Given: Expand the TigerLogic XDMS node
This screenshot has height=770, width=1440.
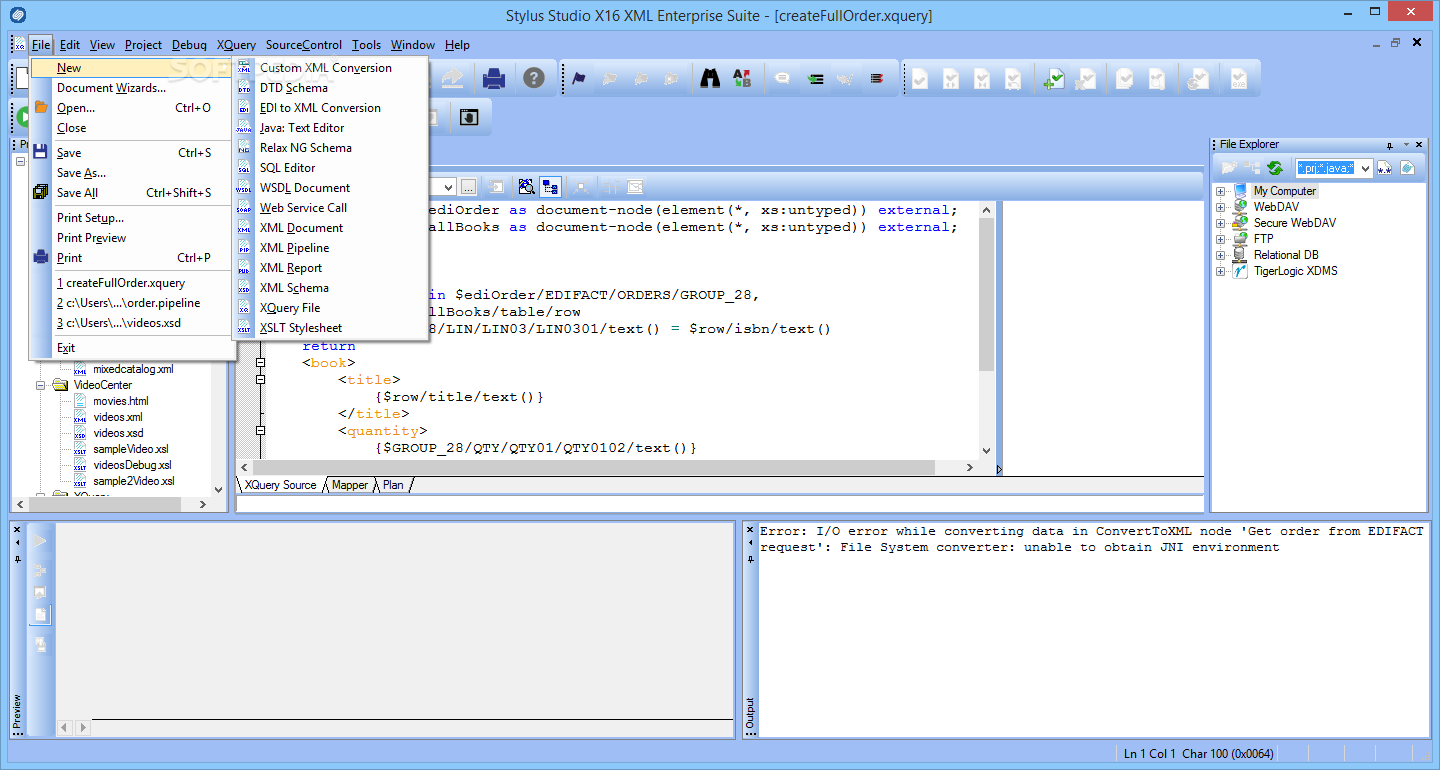Looking at the screenshot, I should click(1221, 271).
